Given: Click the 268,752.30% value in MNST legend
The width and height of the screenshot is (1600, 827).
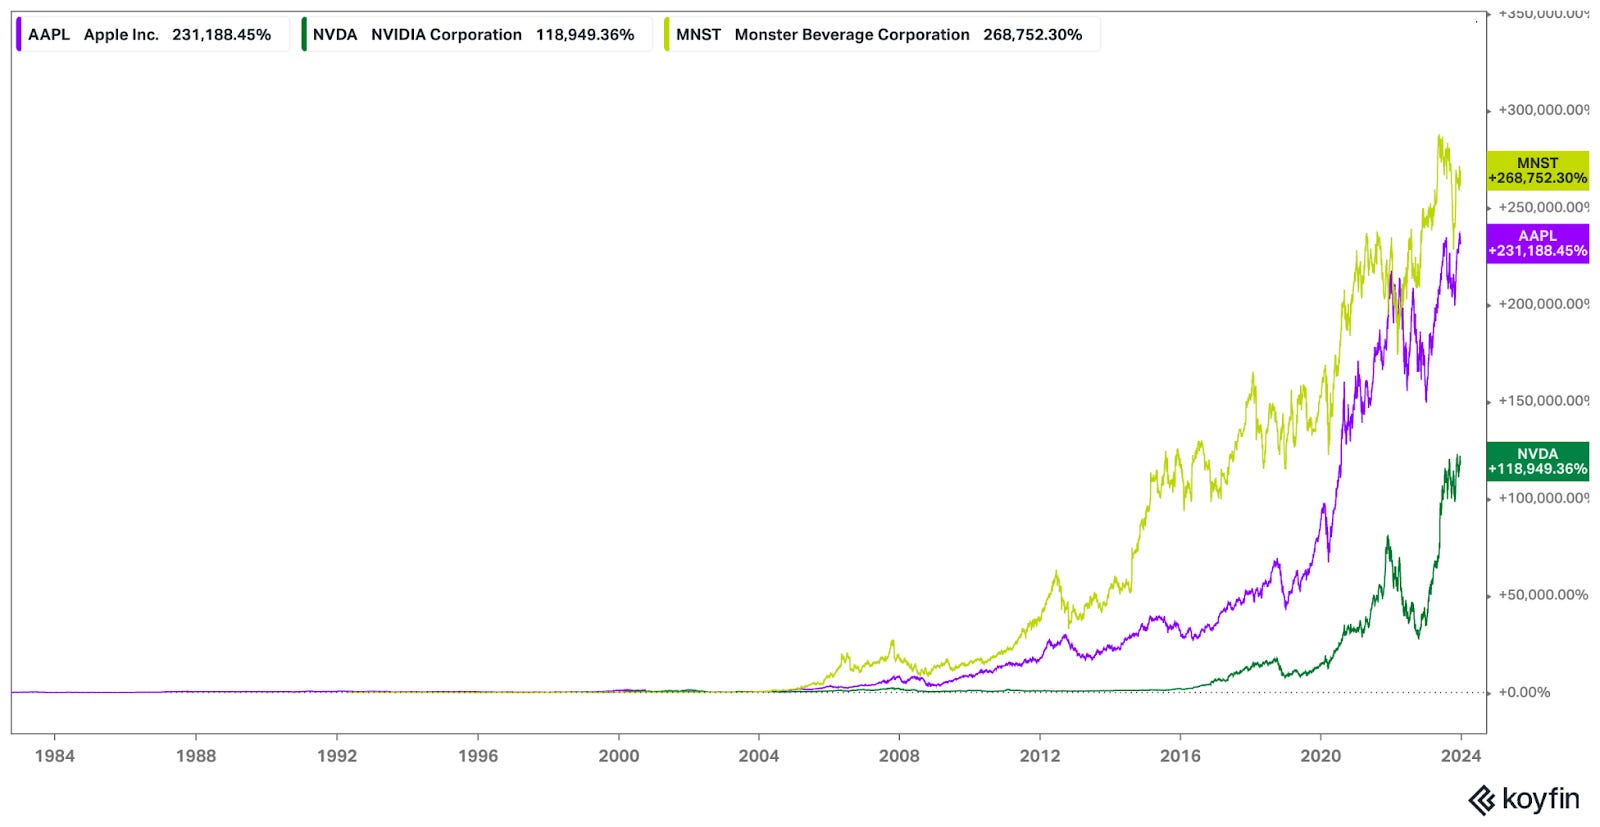Looking at the screenshot, I should click(x=1033, y=34).
